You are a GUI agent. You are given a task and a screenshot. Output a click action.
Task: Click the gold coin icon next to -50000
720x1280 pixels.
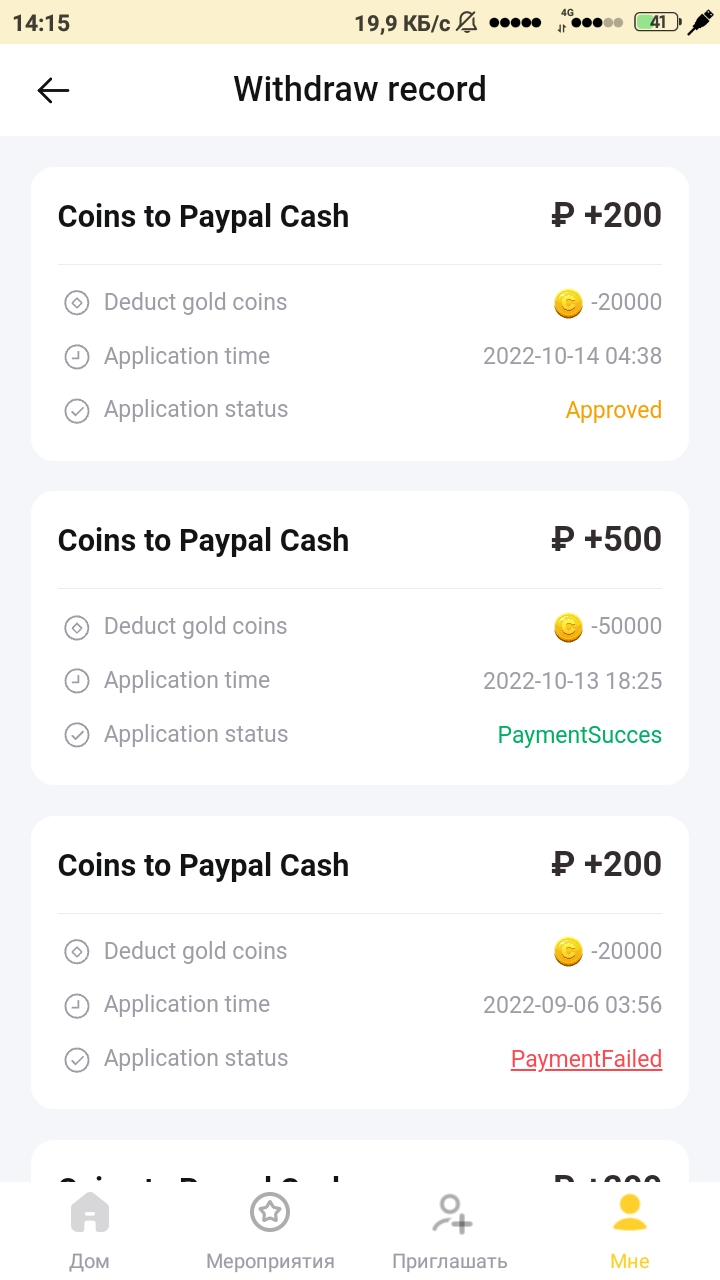coord(568,627)
